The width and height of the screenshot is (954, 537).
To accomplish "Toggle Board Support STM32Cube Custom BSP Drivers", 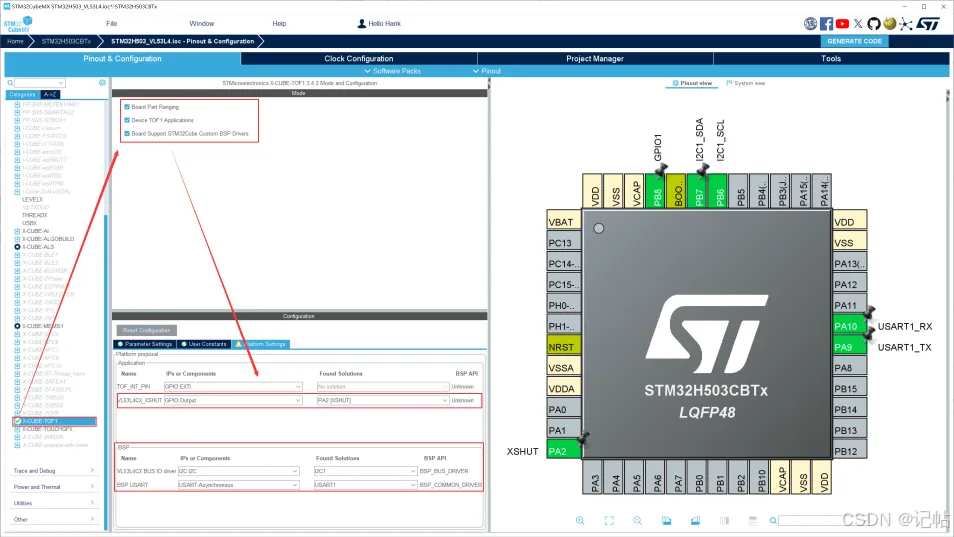I will 126,133.
